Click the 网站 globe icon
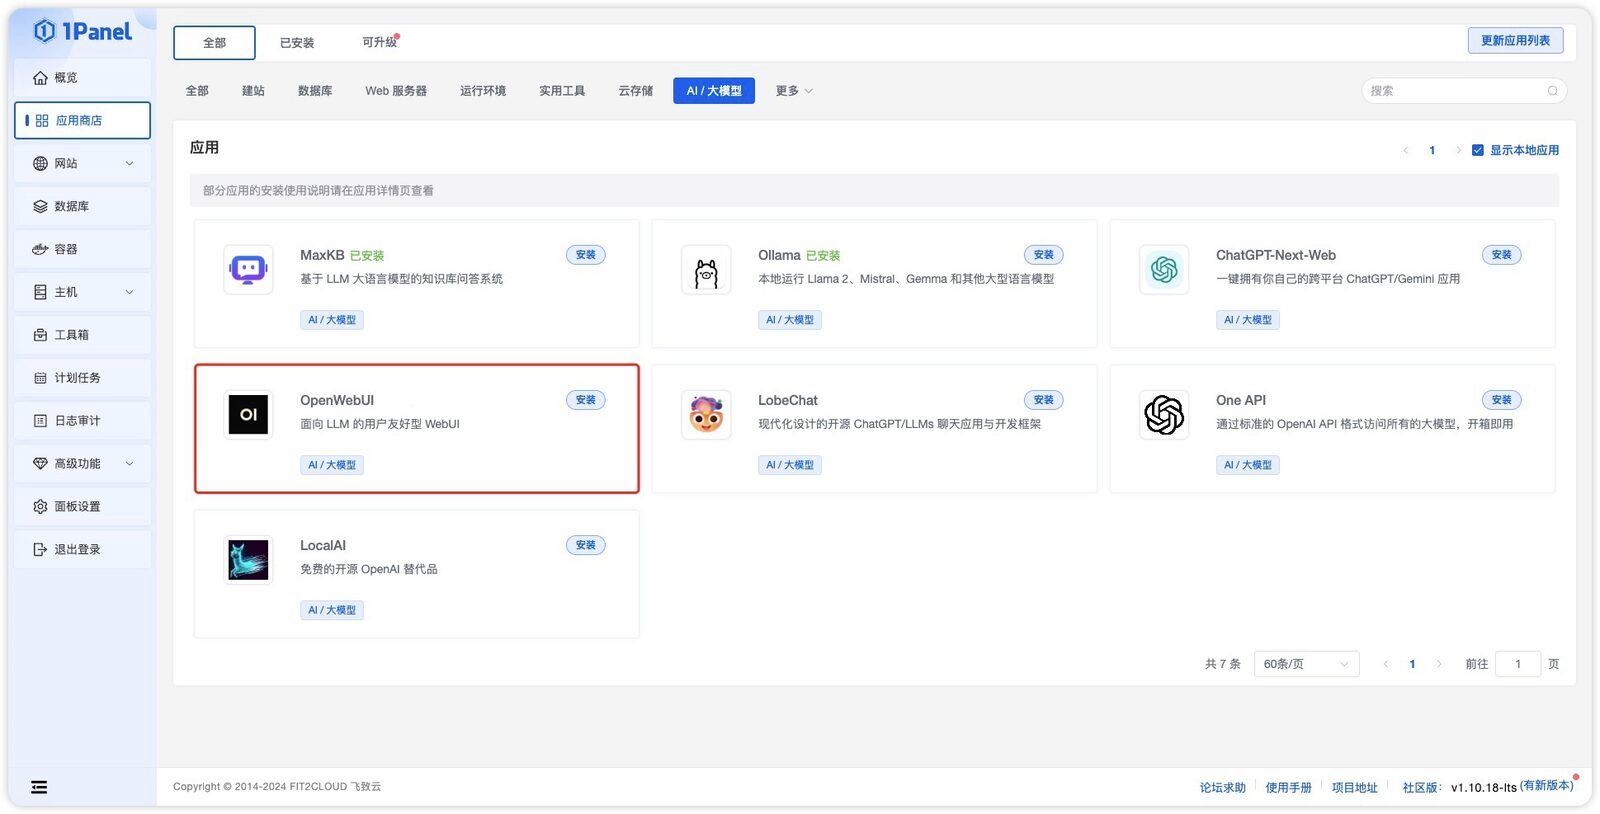 click(x=40, y=164)
